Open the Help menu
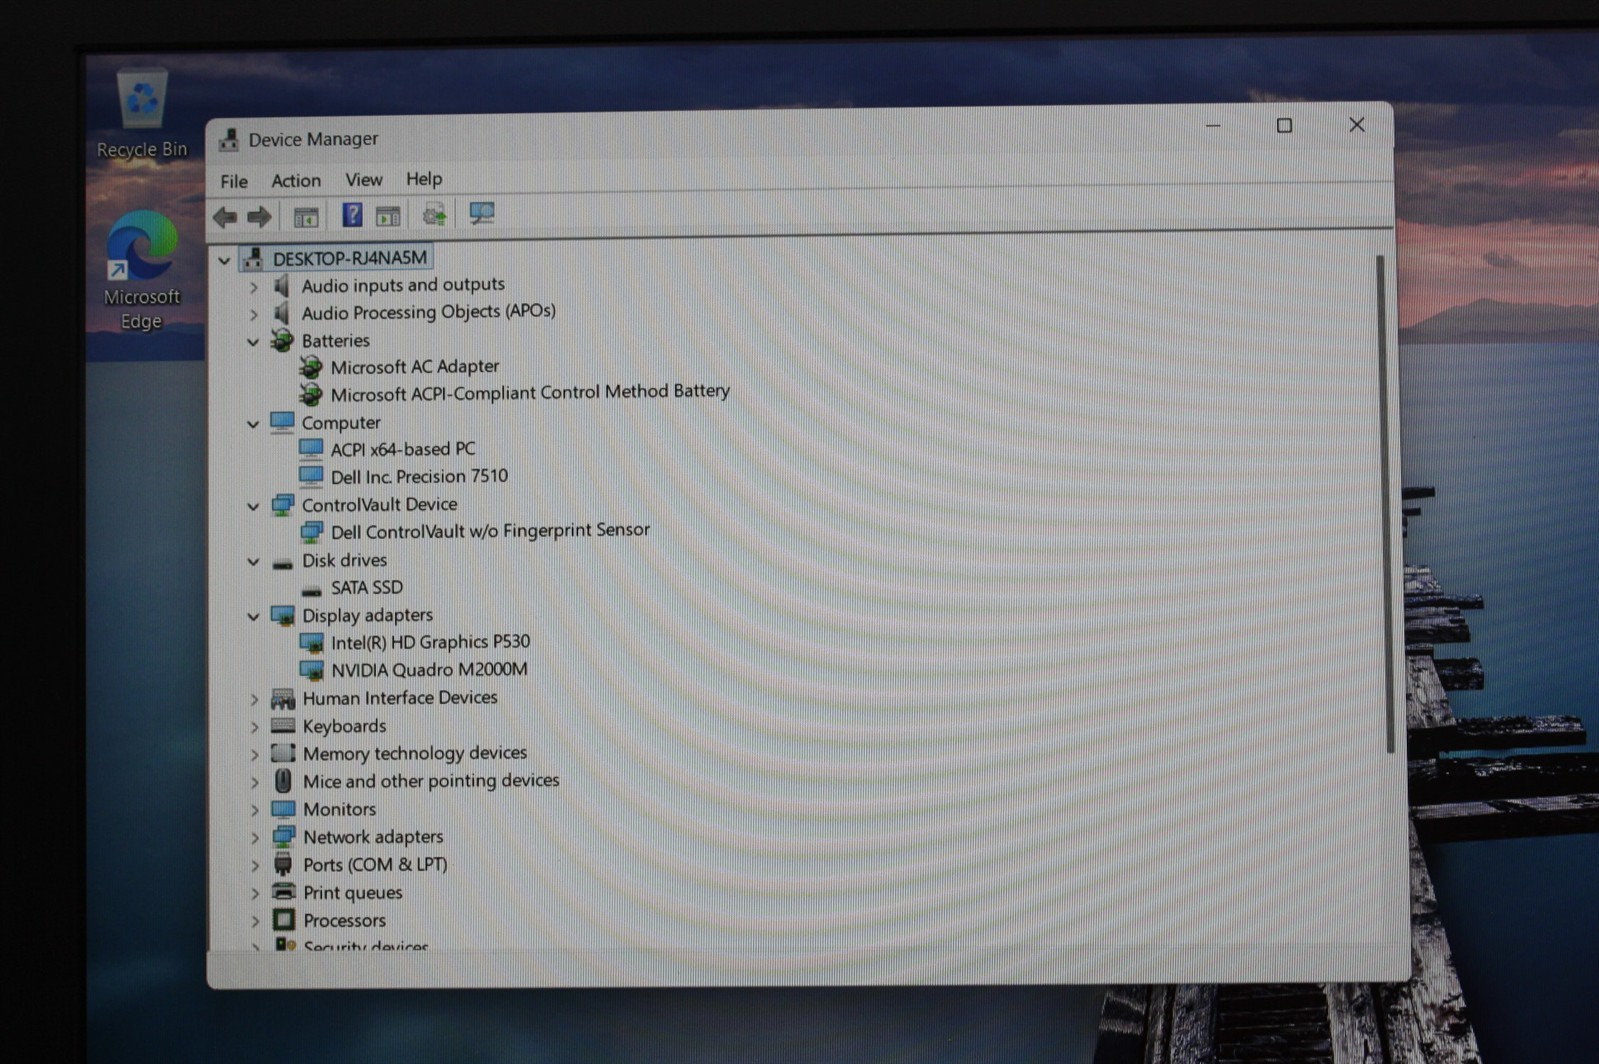The image size is (1599, 1064). [424, 179]
